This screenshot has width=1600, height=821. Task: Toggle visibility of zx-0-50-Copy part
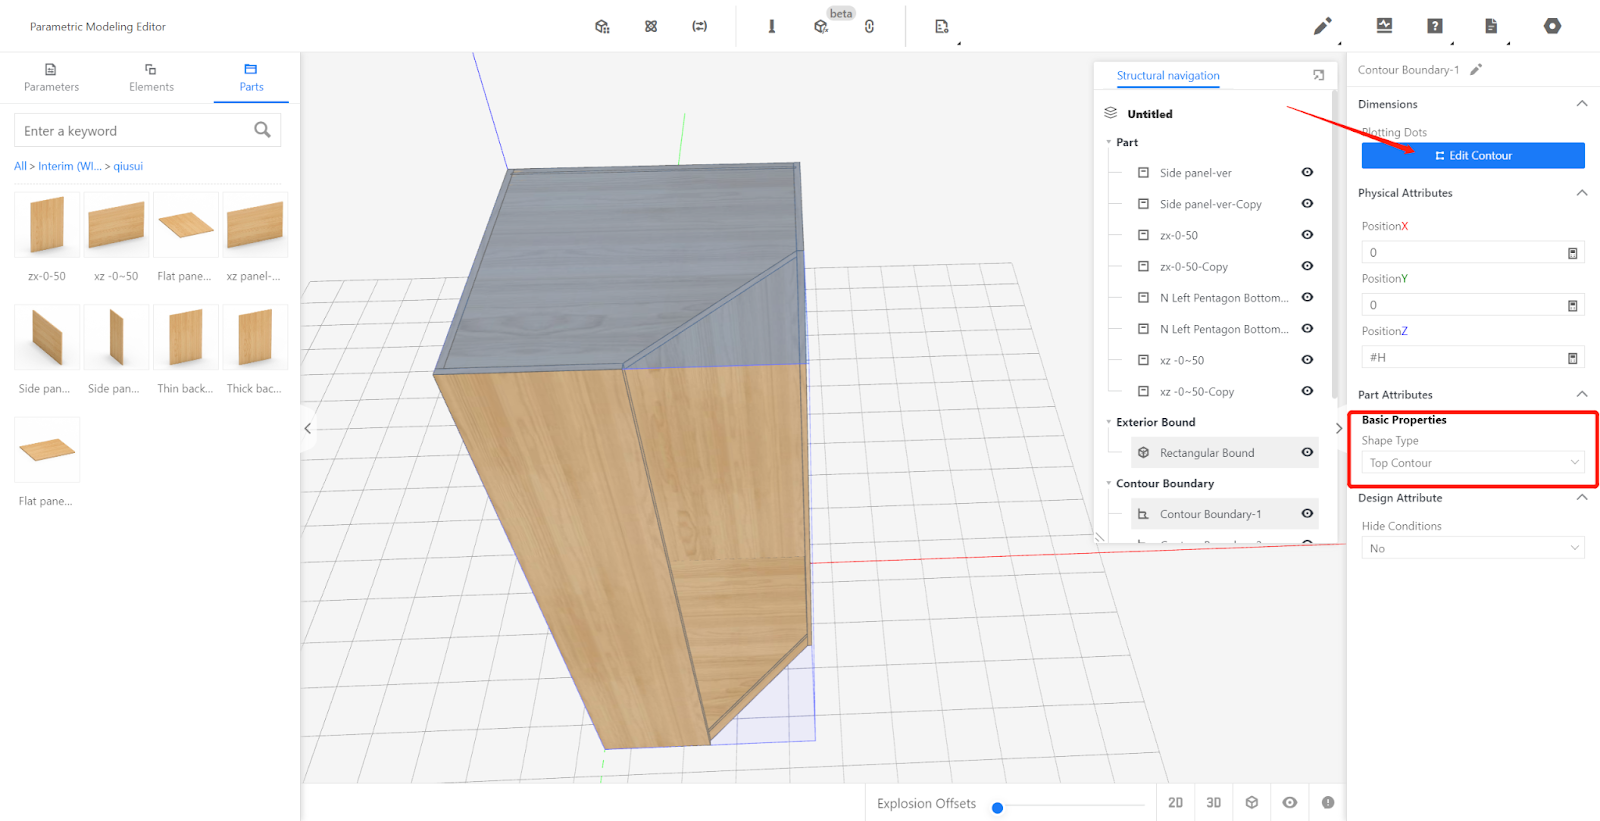click(x=1307, y=266)
